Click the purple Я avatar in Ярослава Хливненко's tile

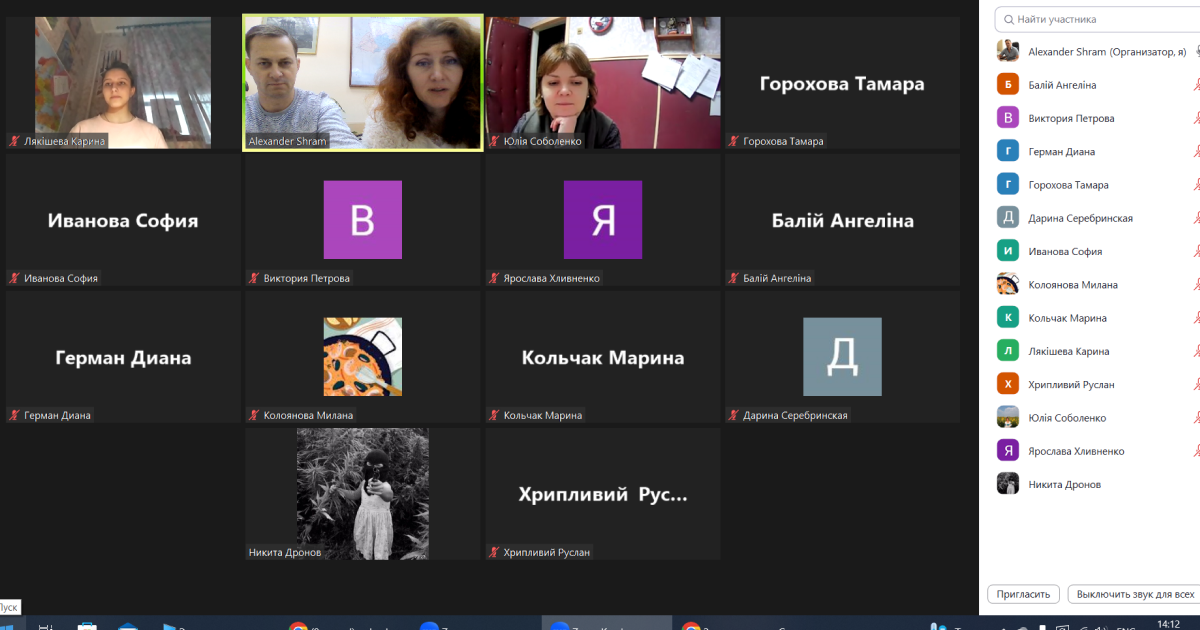(602, 220)
